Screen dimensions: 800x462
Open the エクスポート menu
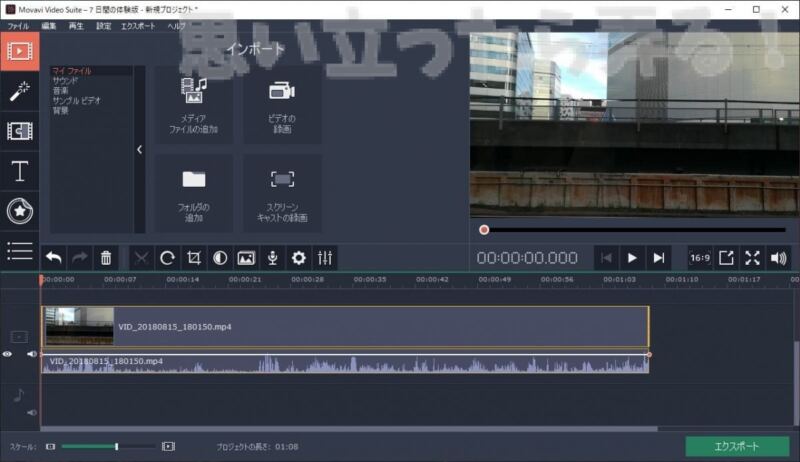pyautogui.click(x=138, y=26)
